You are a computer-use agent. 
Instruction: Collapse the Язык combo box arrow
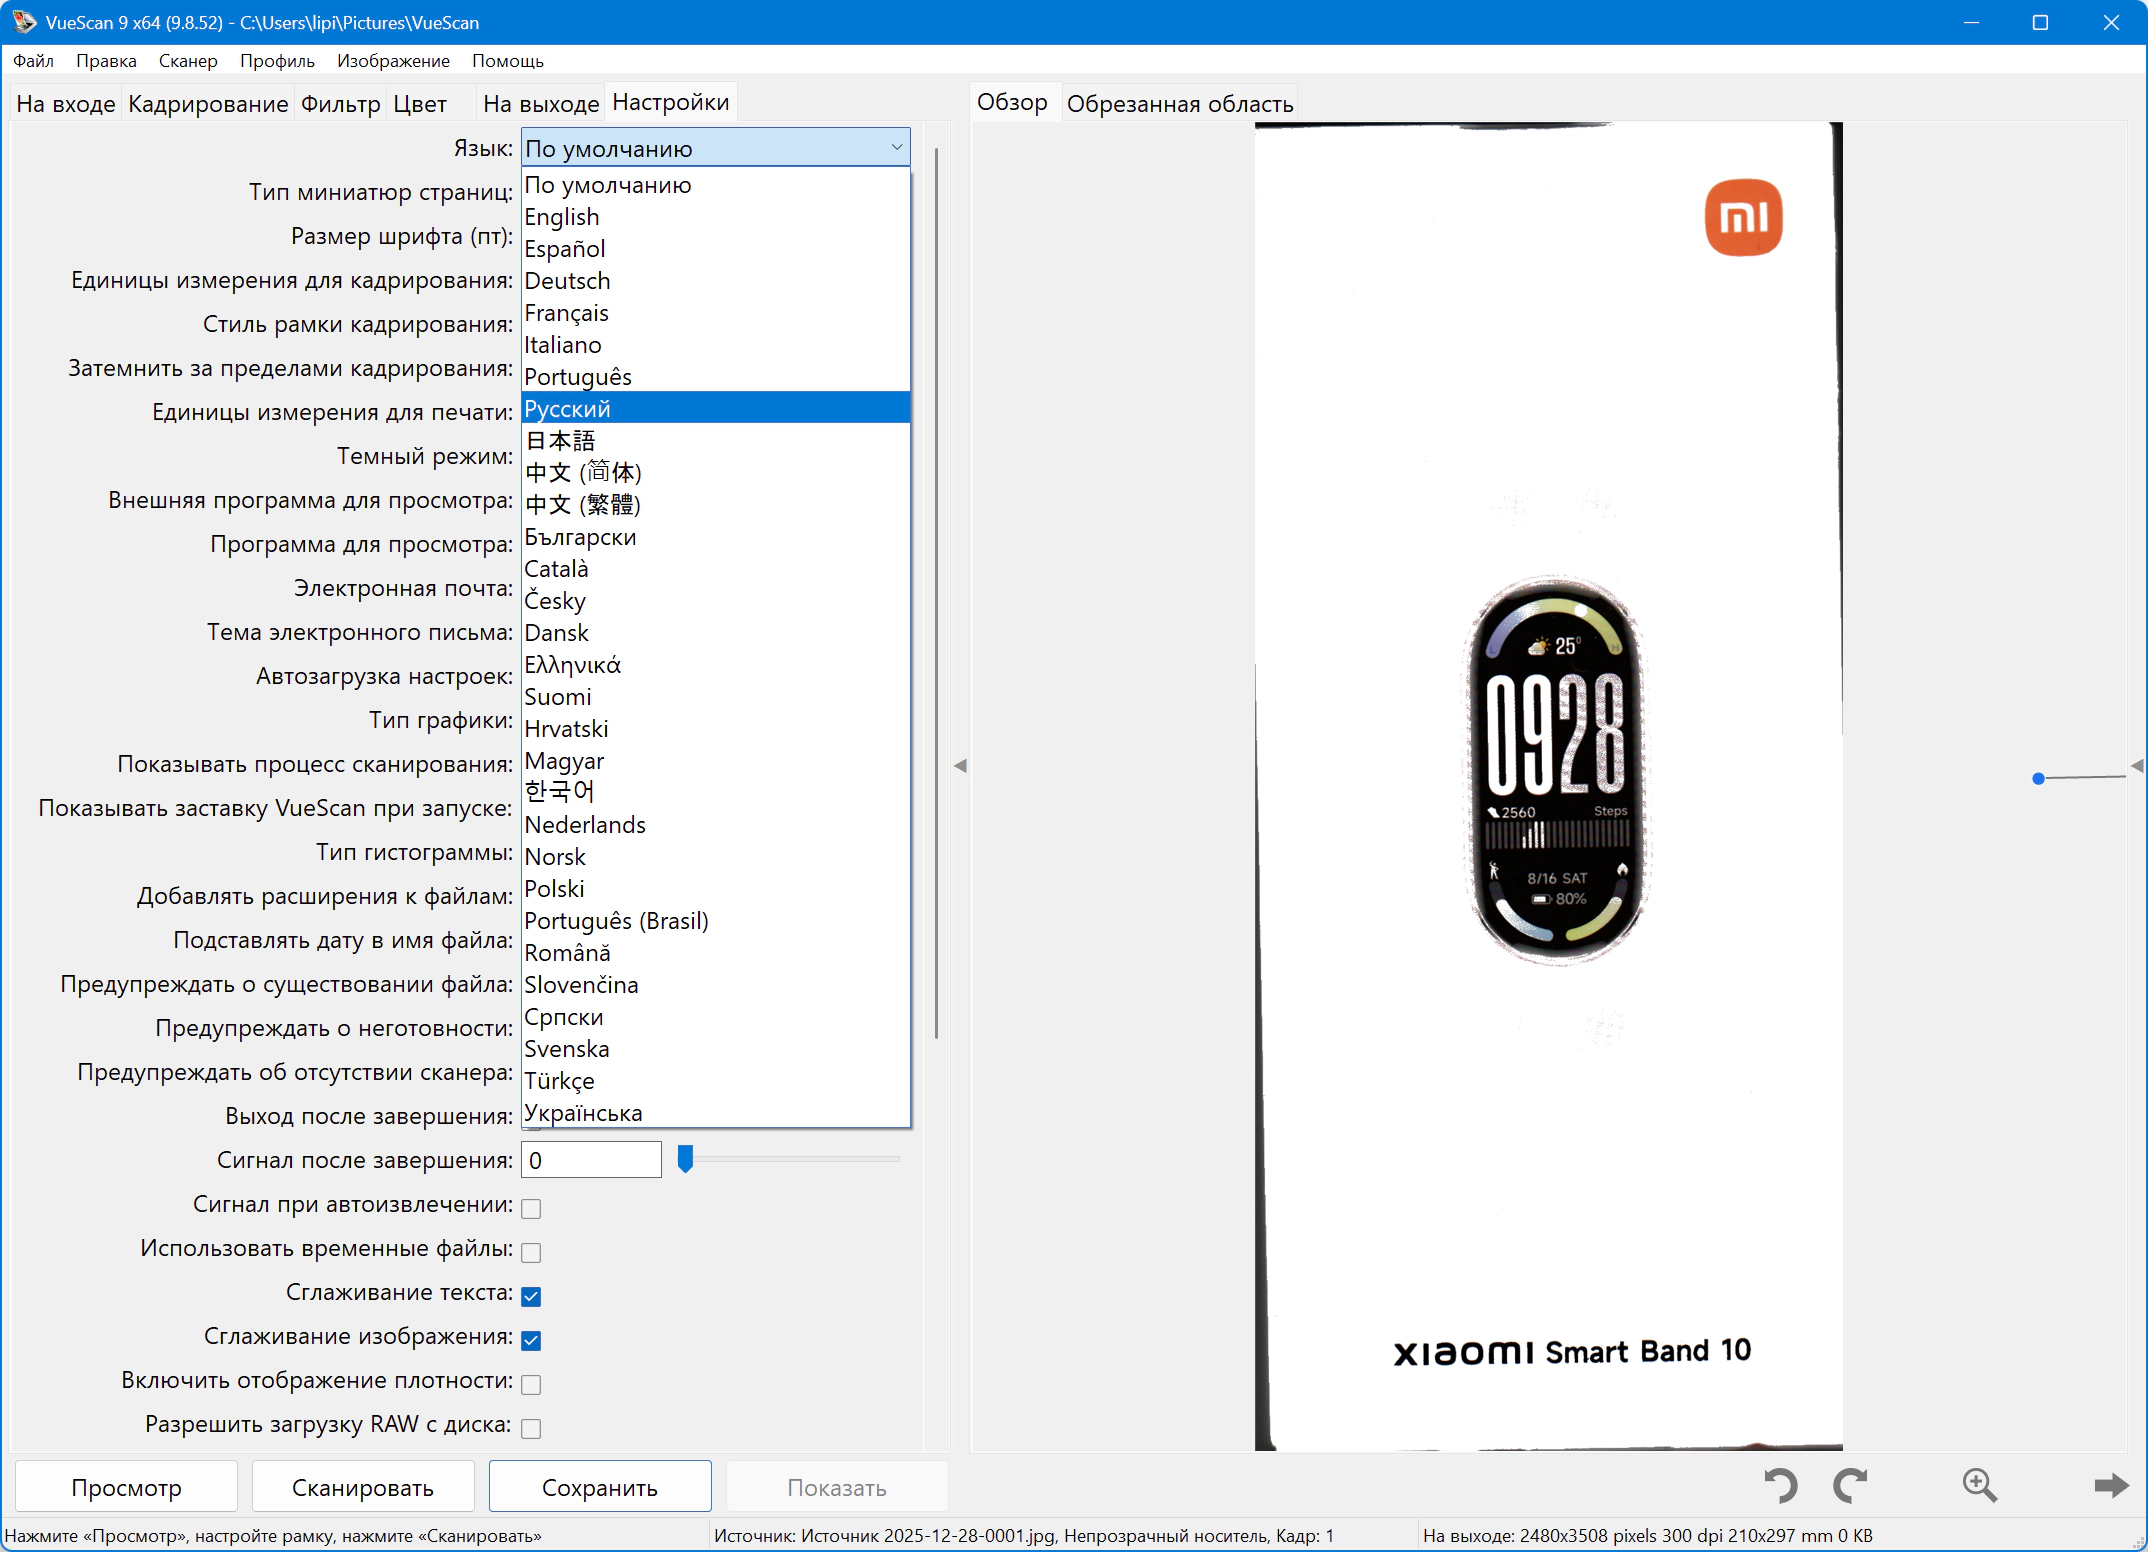[896, 148]
